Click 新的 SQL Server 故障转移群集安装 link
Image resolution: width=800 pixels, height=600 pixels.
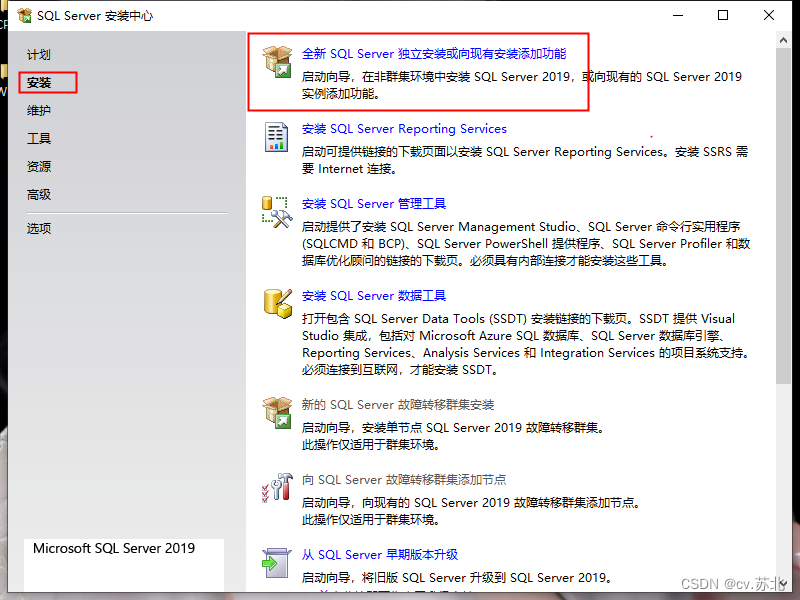click(x=397, y=405)
